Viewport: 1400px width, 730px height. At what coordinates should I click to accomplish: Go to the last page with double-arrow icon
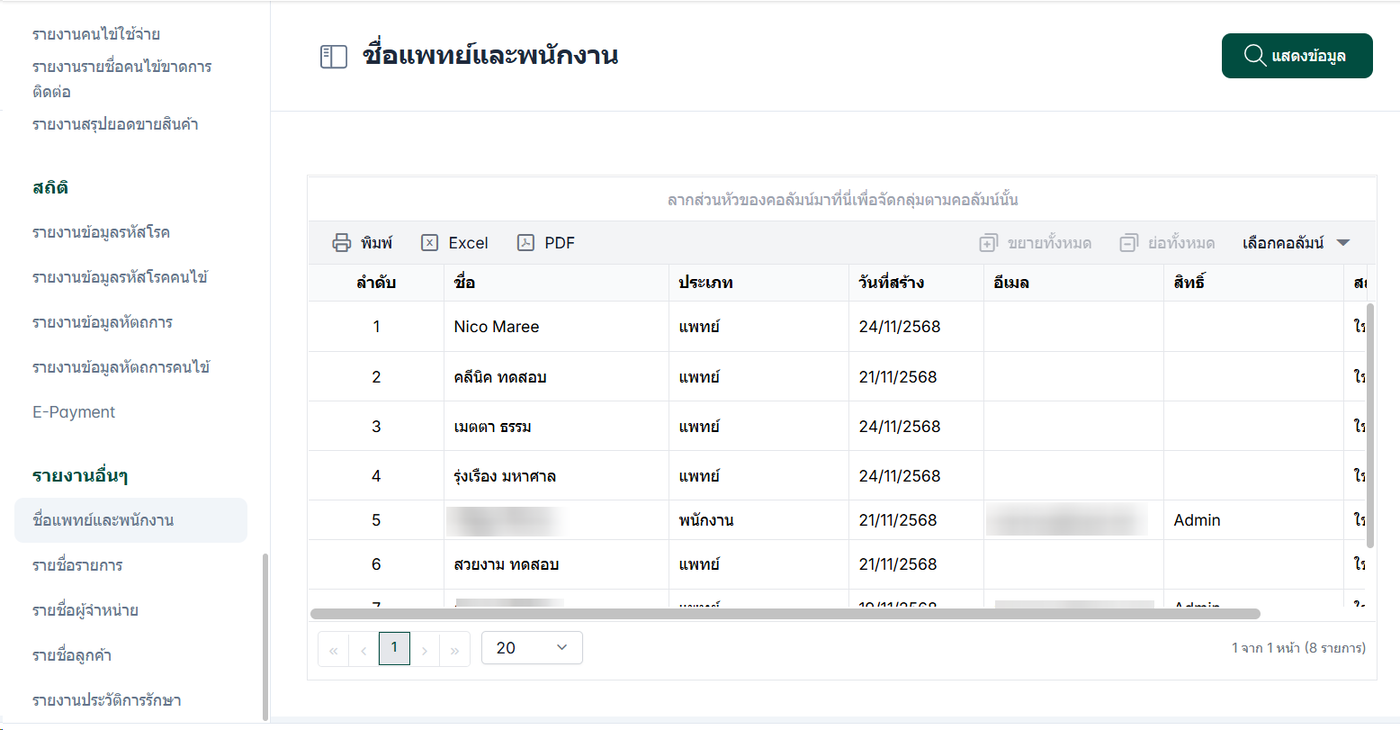454,649
